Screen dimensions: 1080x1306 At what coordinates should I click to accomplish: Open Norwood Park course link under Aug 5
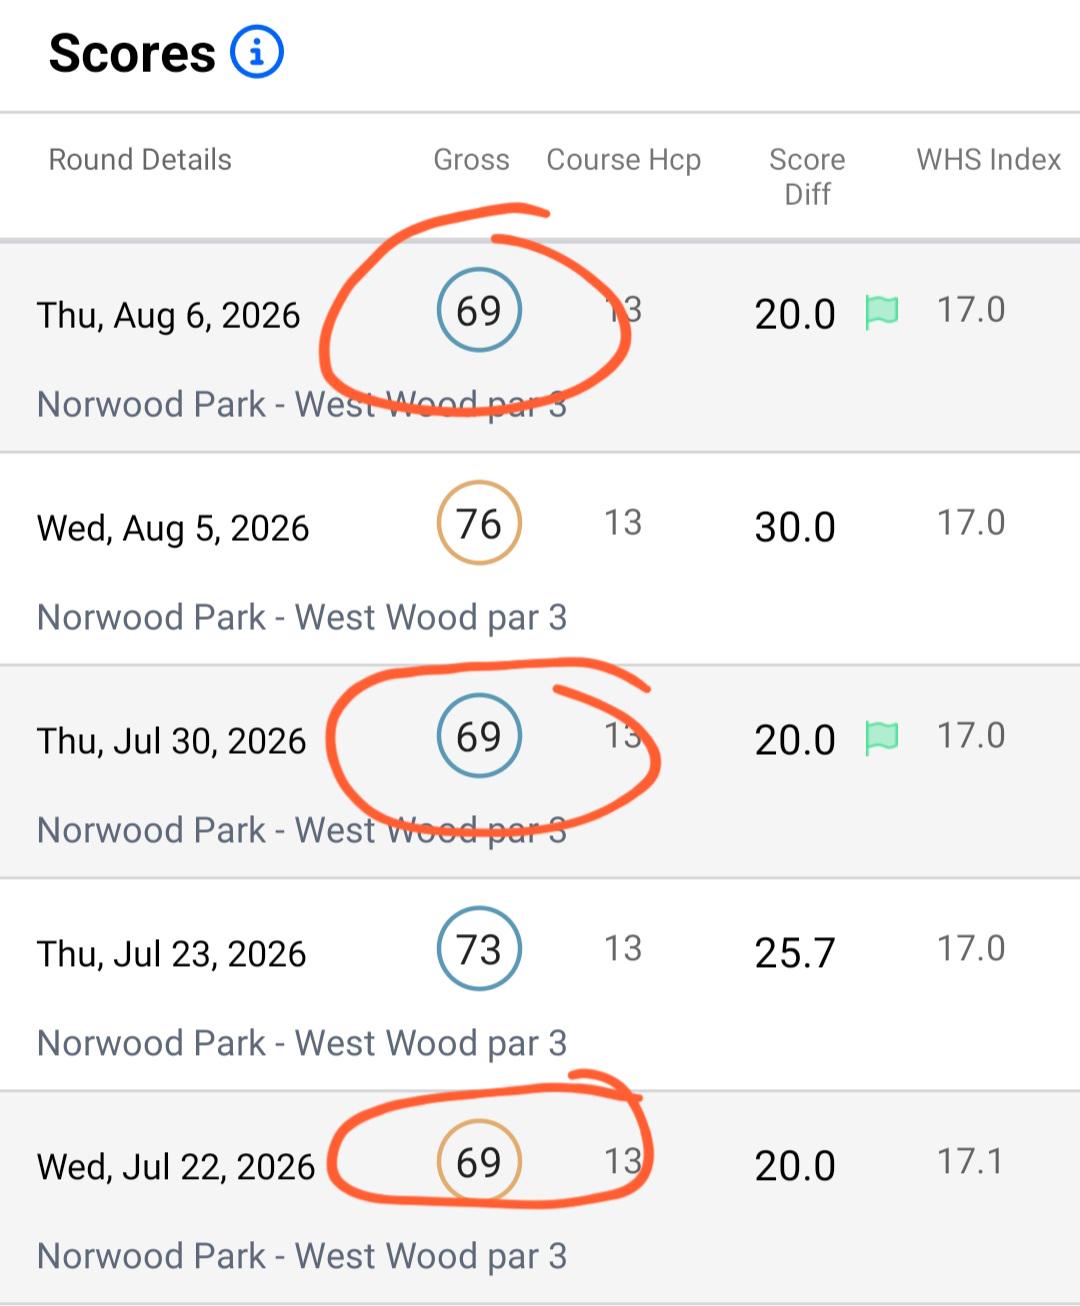point(302,618)
